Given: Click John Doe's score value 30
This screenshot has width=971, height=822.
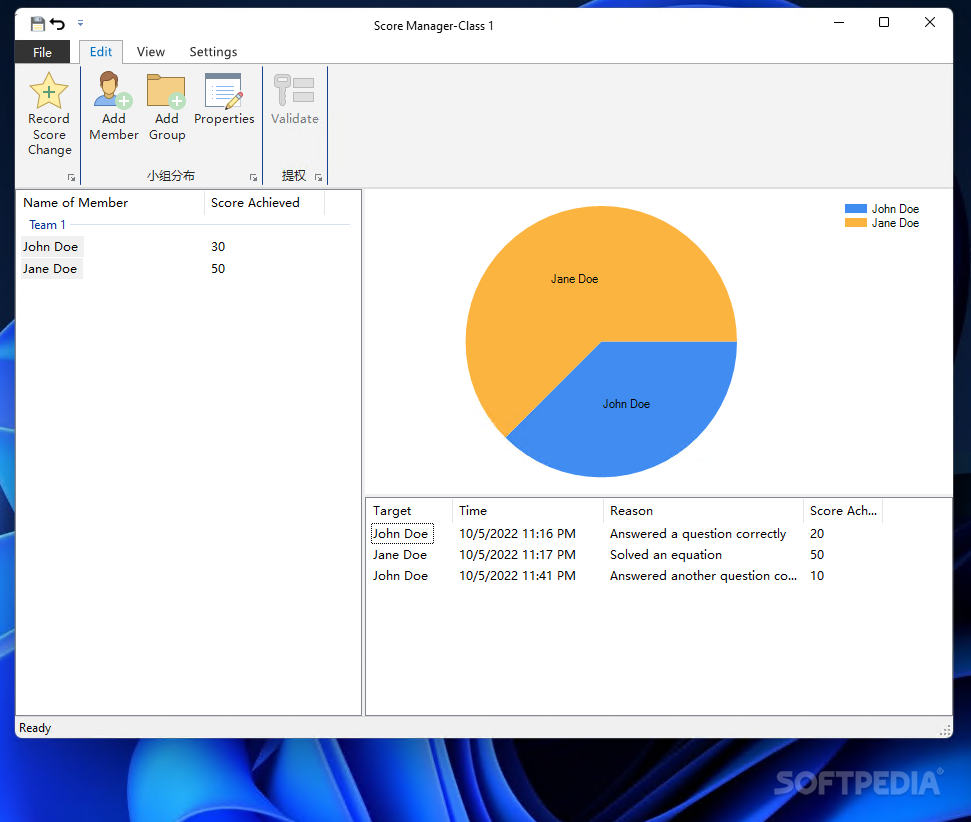Looking at the screenshot, I should pyautogui.click(x=218, y=247).
